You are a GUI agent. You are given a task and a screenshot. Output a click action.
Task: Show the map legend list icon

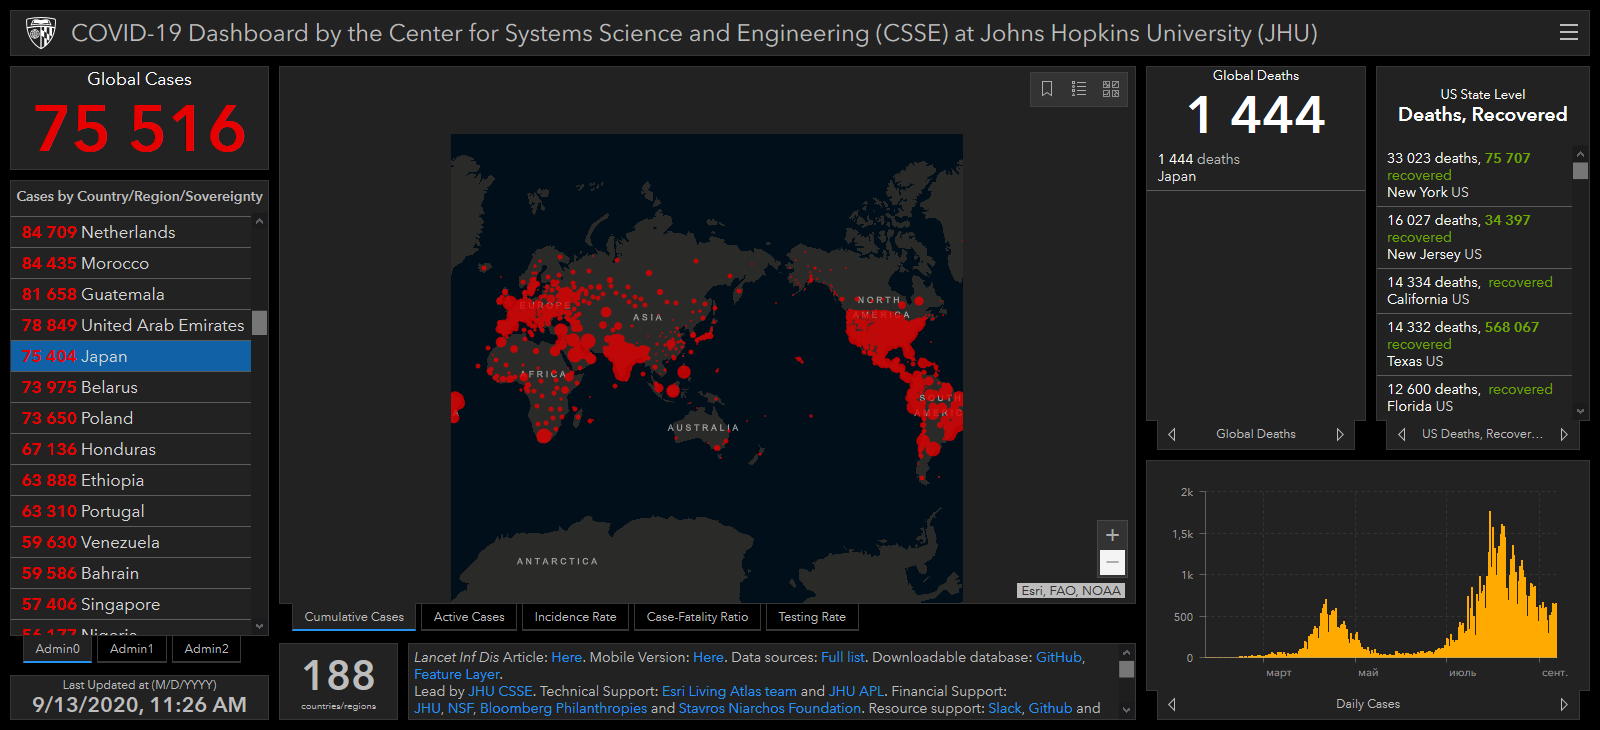1079,89
